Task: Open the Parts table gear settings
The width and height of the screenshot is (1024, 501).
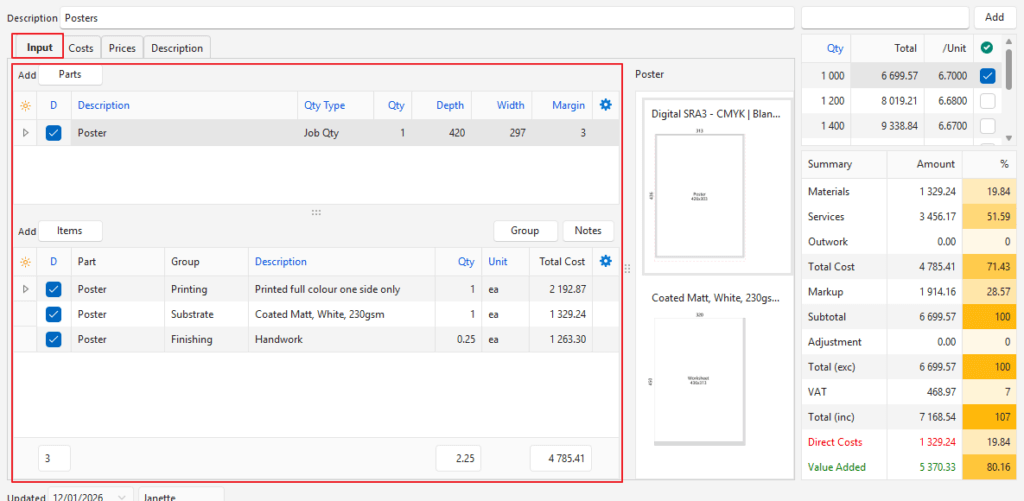Action: click(x=605, y=105)
